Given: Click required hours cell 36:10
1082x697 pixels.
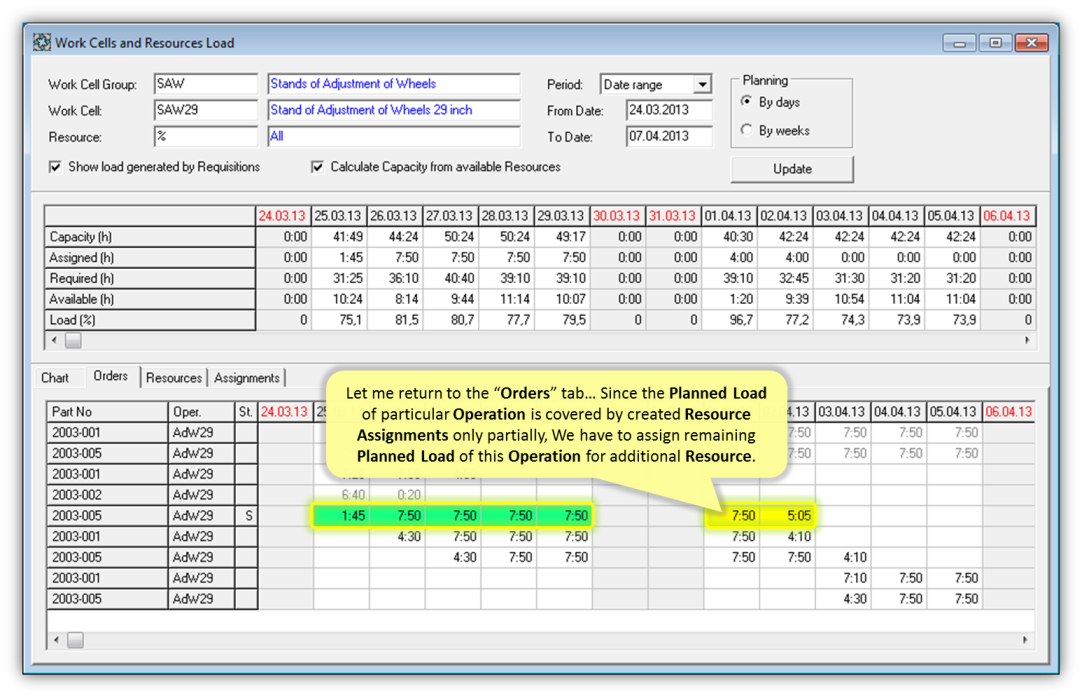Looking at the screenshot, I should [395, 278].
